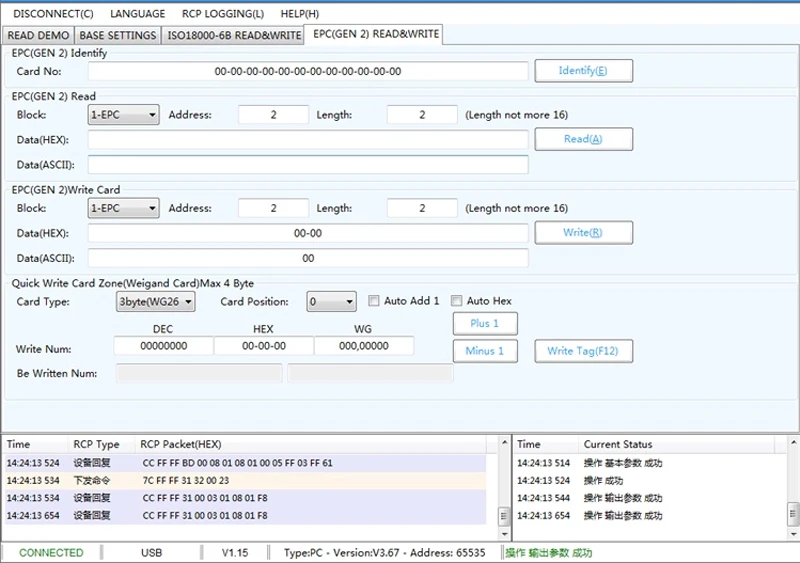Open the HELP(H) menu

299,14
